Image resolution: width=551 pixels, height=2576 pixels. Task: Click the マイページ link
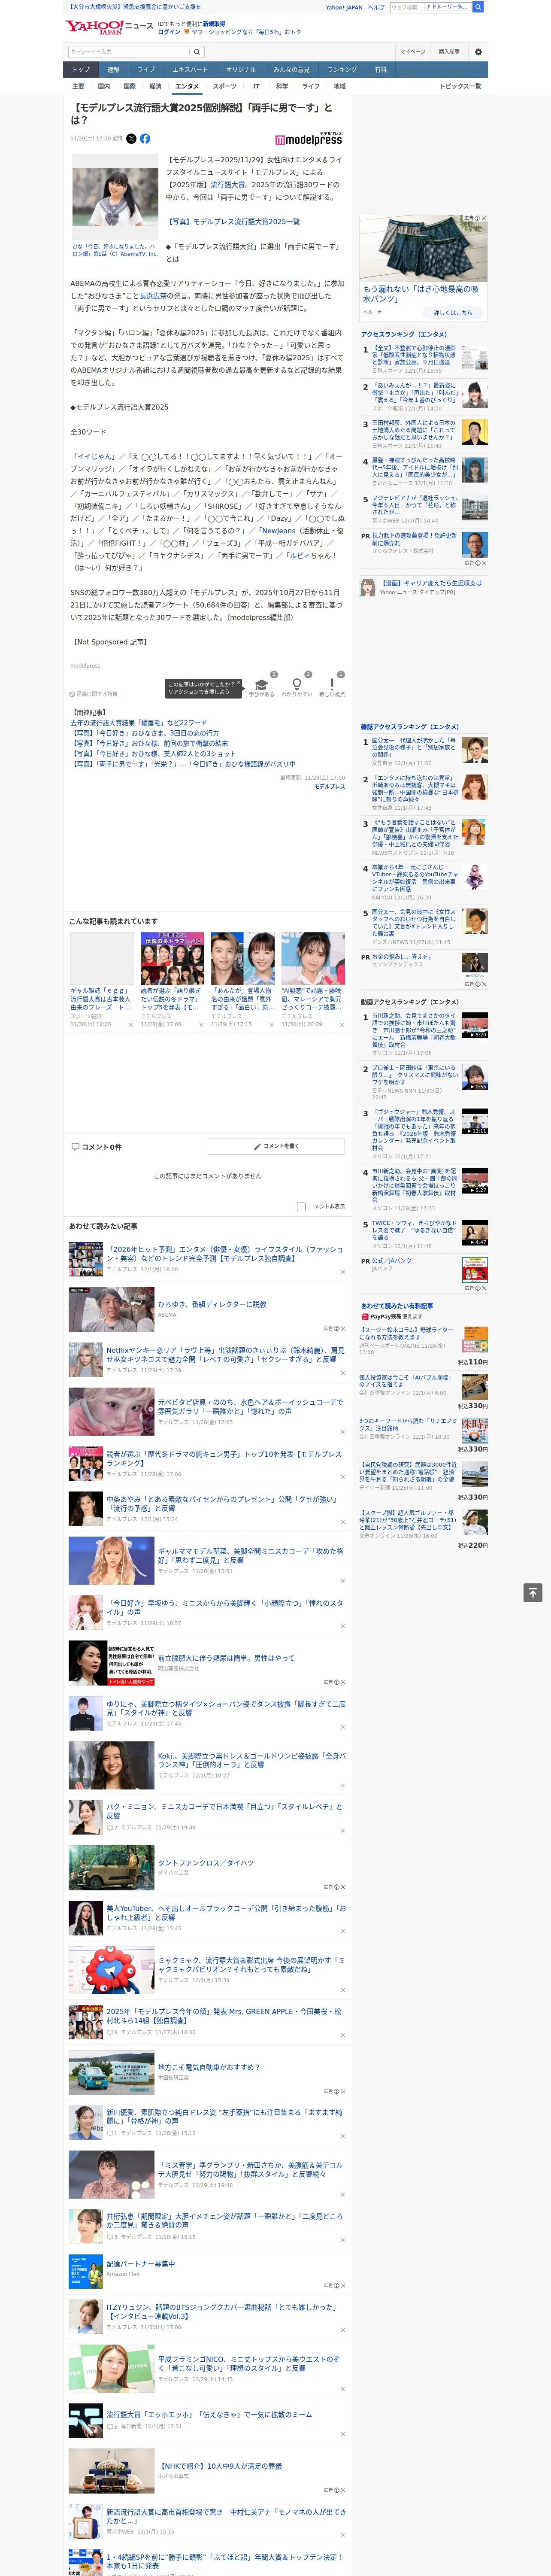coord(413,52)
